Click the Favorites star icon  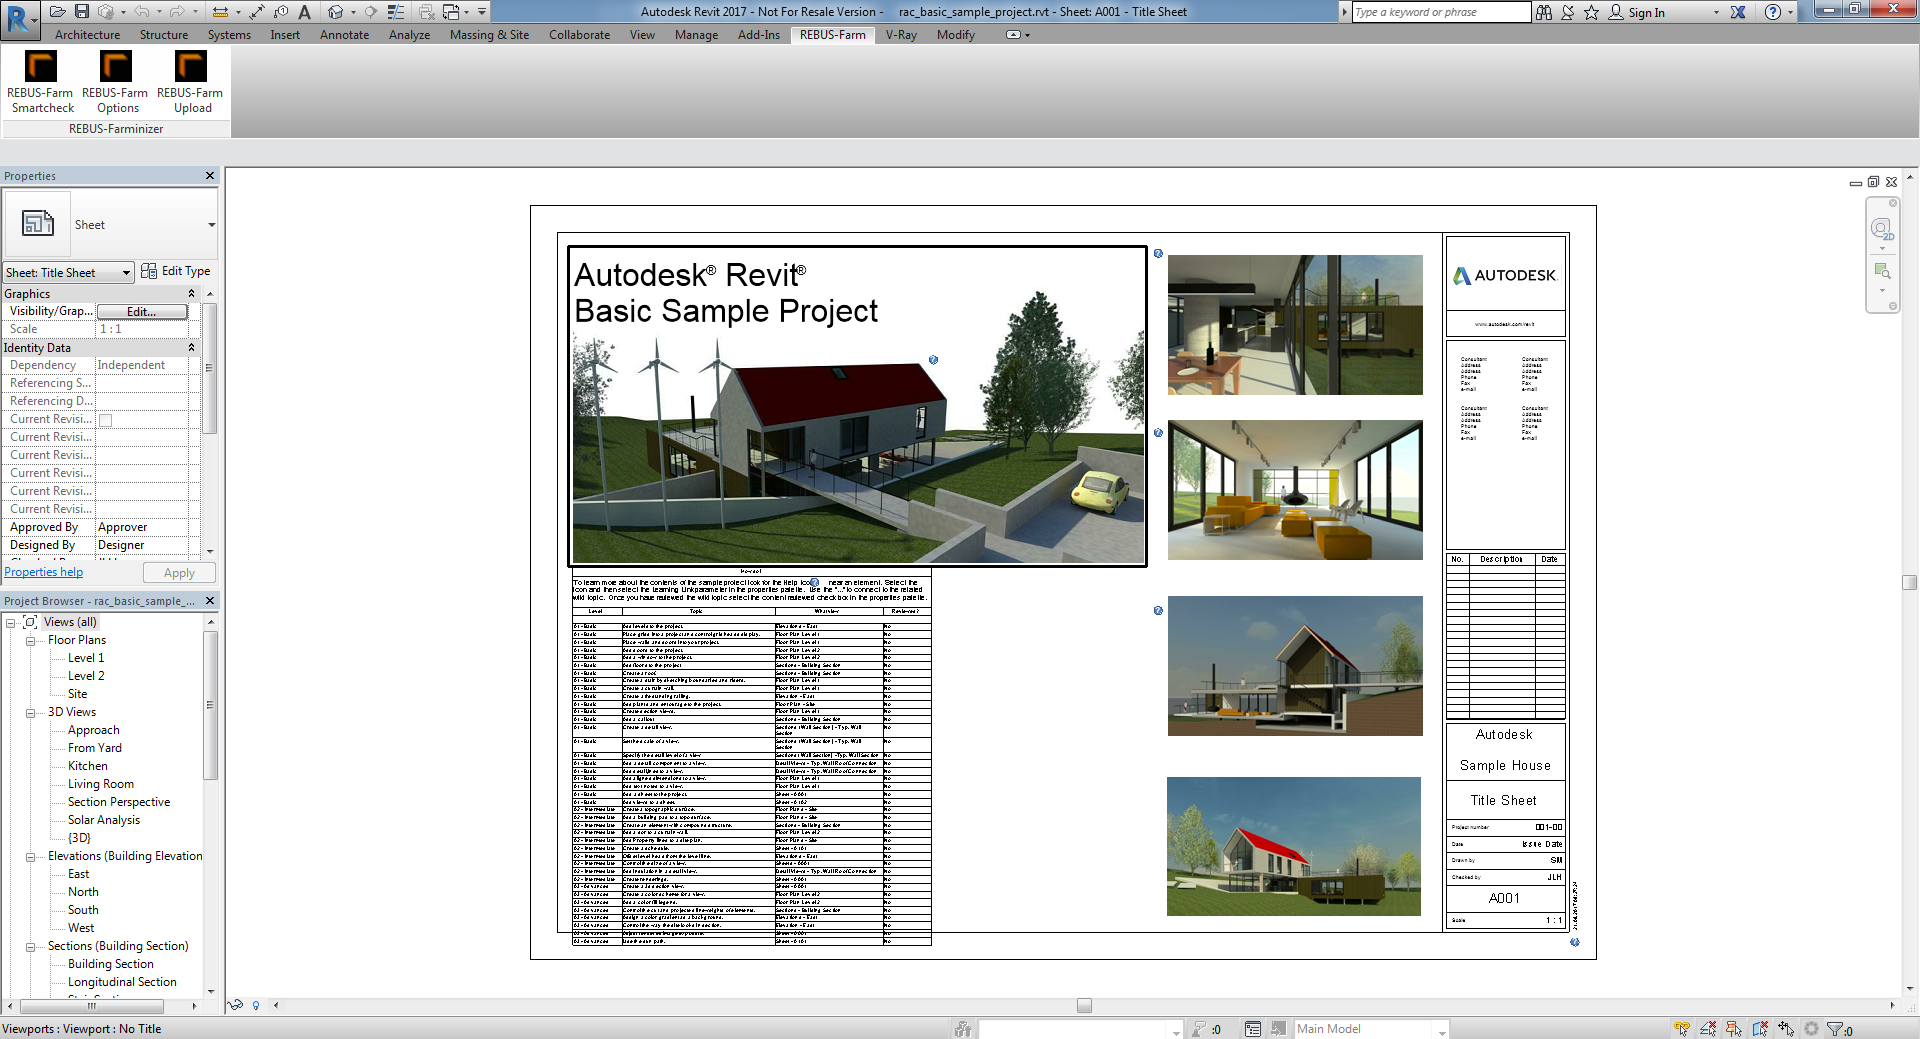[x=1591, y=12]
